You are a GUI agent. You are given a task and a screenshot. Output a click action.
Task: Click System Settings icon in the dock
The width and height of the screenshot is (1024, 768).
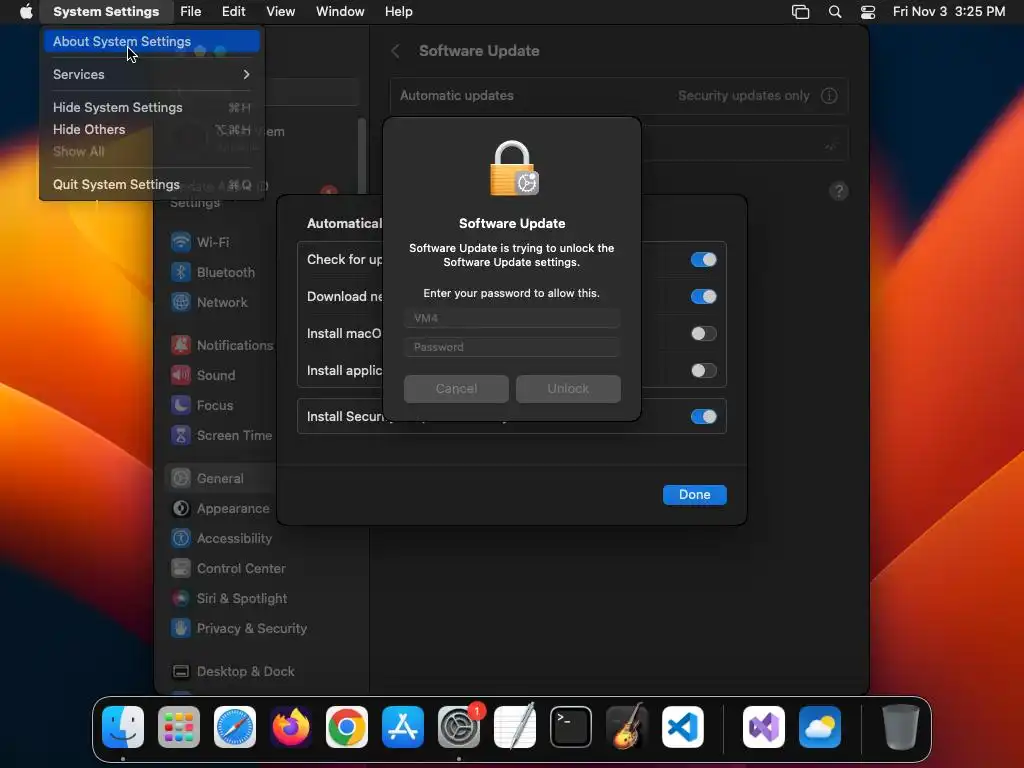tap(459, 727)
